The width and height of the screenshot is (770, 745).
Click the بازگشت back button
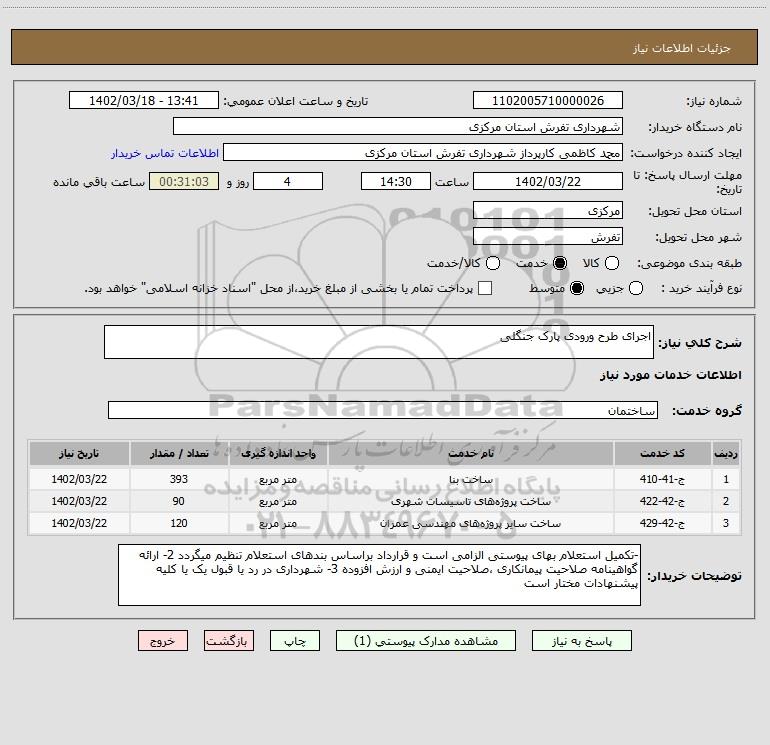tap(229, 641)
